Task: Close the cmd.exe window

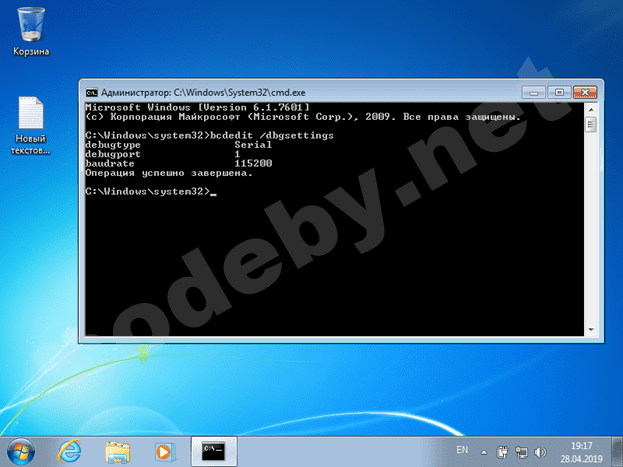Action: pos(585,93)
